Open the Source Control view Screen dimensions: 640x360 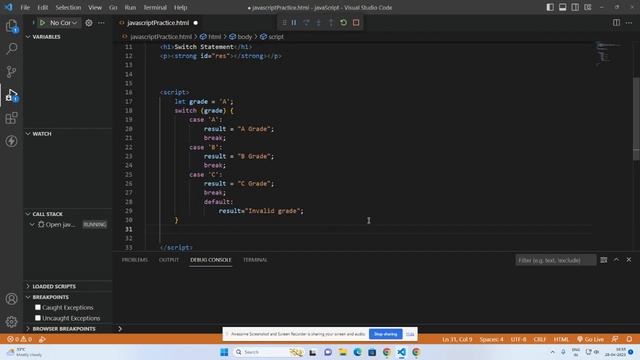tap(11, 72)
